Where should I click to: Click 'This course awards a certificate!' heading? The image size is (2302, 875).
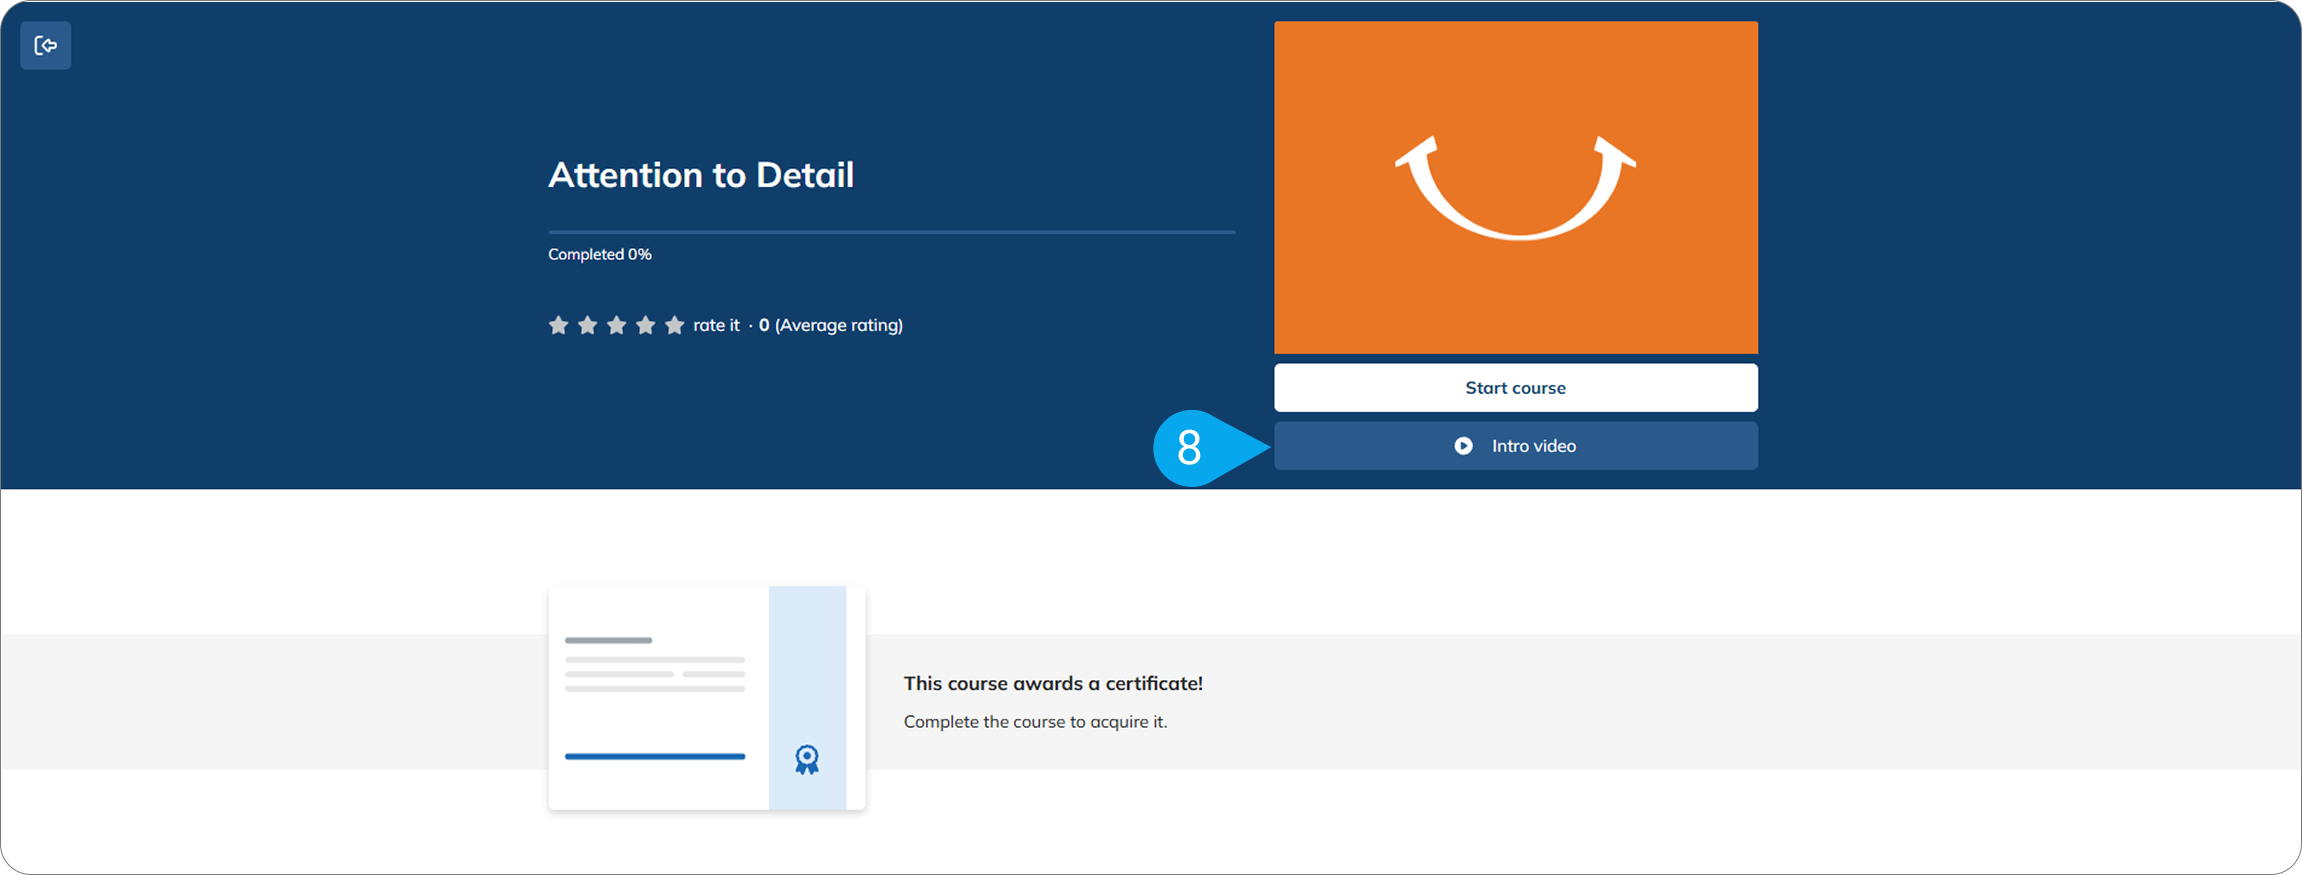click(x=1053, y=683)
